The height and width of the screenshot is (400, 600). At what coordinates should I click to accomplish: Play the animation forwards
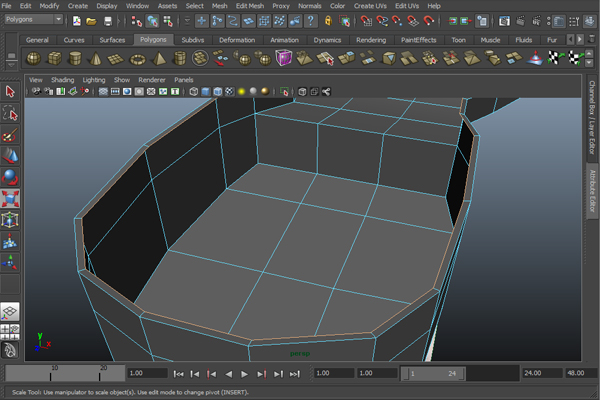click(x=244, y=374)
